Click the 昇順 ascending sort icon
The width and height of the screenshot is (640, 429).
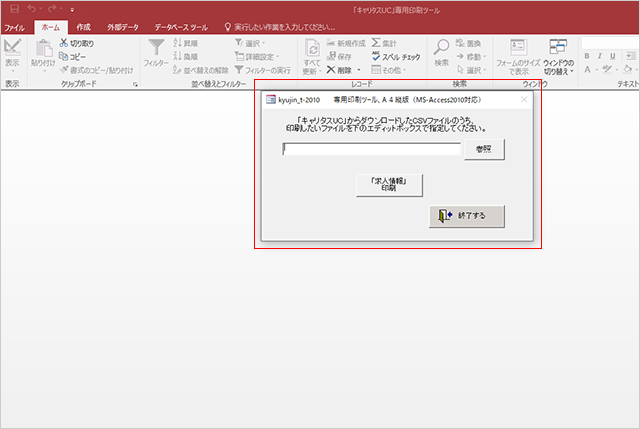[x=177, y=43]
